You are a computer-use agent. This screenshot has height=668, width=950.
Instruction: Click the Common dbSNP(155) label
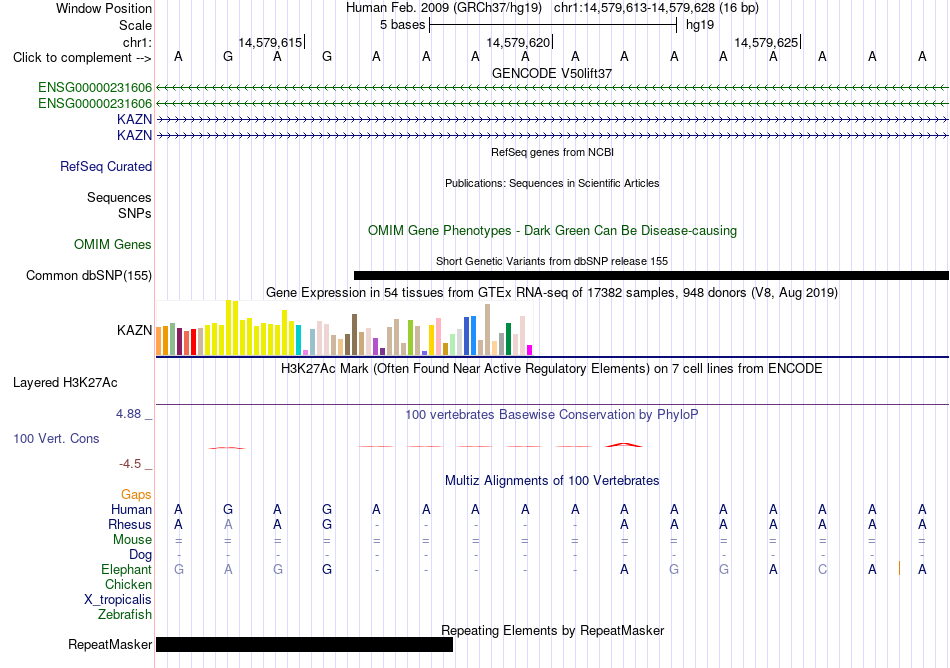(x=88, y=276)
